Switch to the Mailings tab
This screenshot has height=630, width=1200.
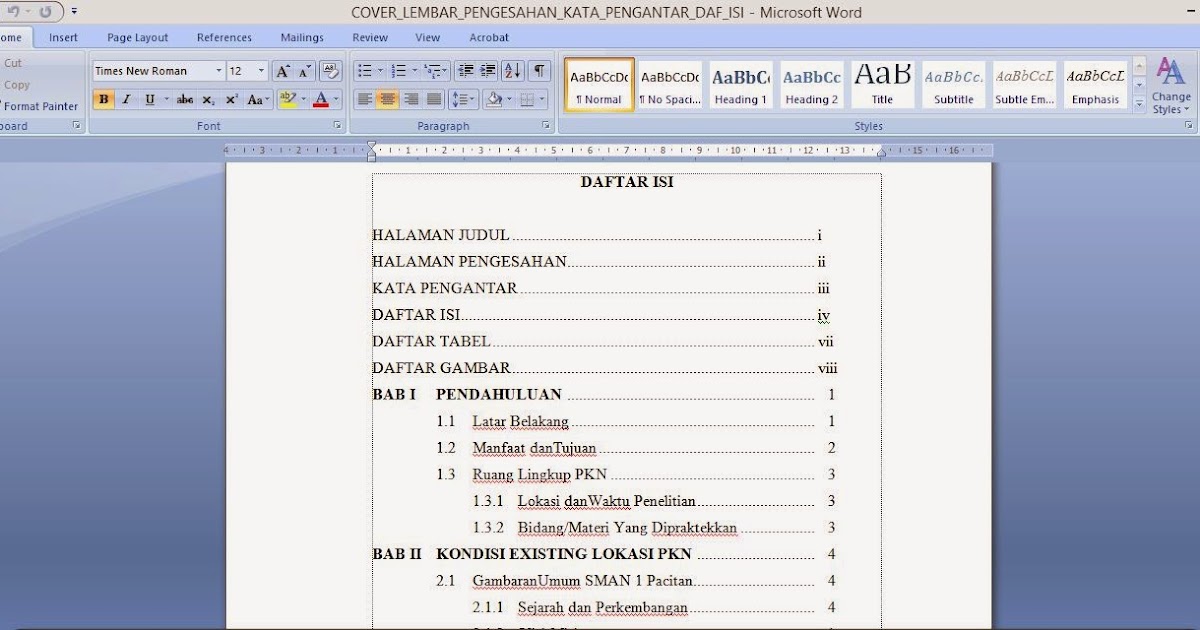[x=302, y=37]
